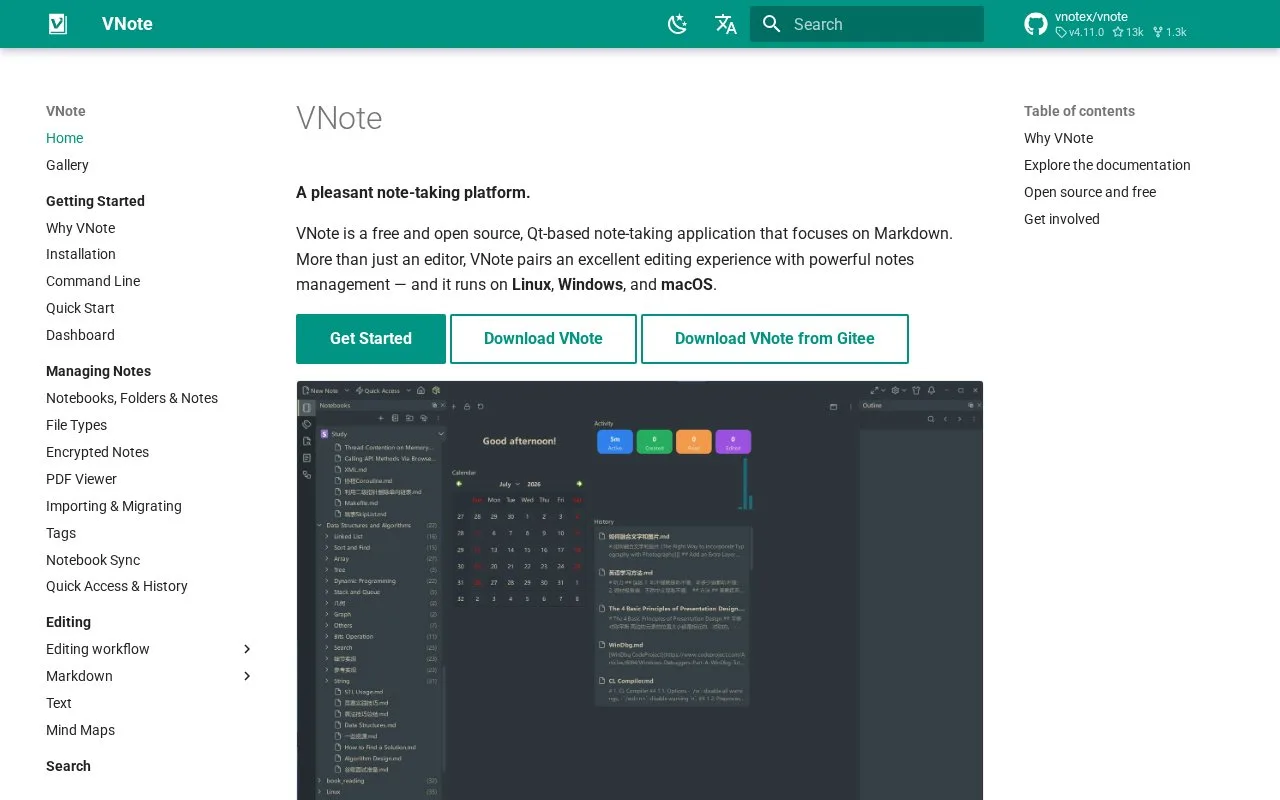The image size is (1280, 800).
Task: Open the Text editing page
Action: (59, 703)
